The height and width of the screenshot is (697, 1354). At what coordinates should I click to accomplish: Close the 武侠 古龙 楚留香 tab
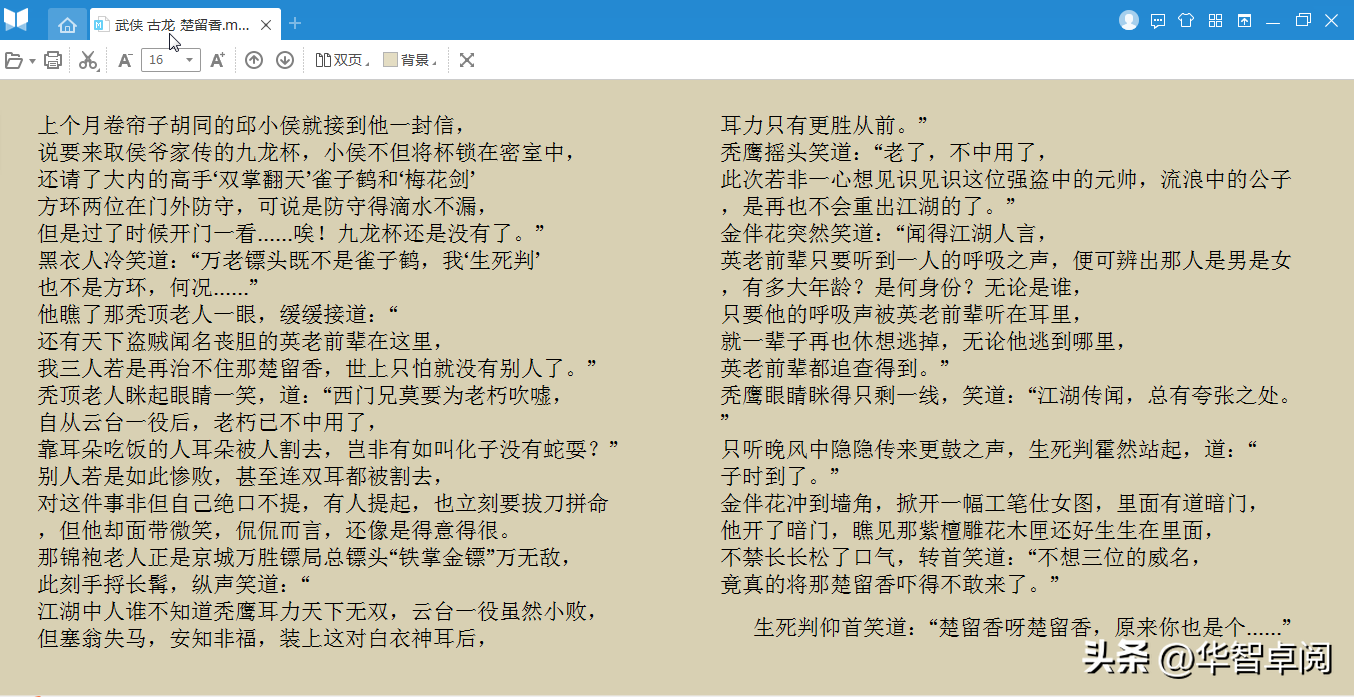pyautogui.click(x=265, y=24)
